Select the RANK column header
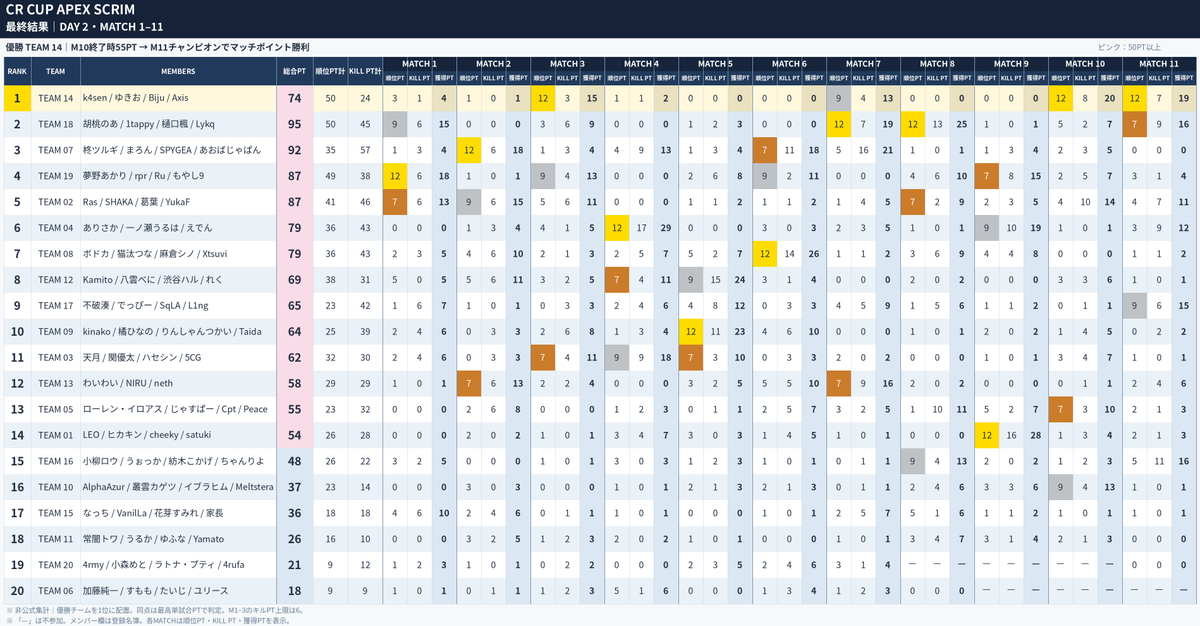Image resolution: width=1200 pixels, height=626 pixels. [17, 71]
